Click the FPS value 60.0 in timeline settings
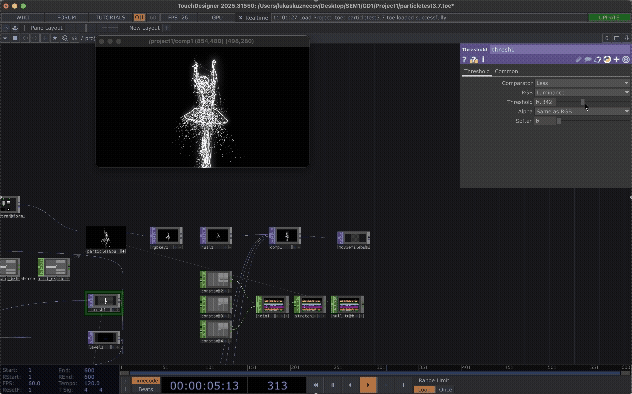Screen dimensions: 632x394 click(34, 383)
